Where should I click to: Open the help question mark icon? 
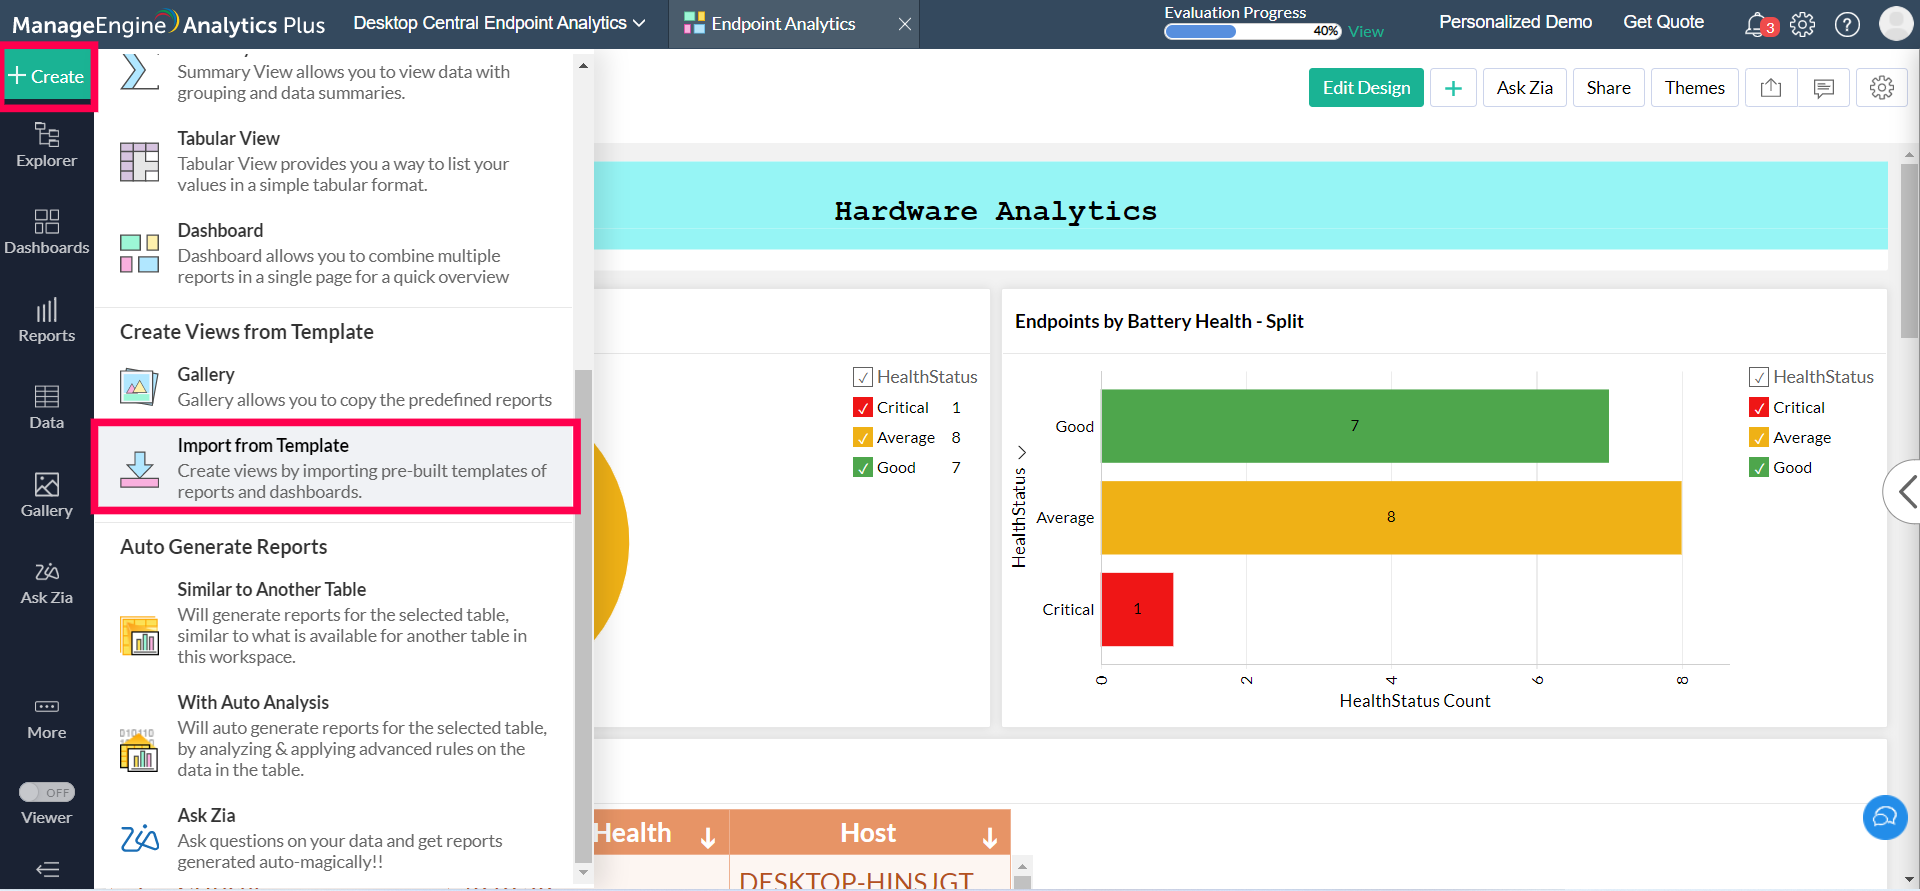tap(1847, 24)
